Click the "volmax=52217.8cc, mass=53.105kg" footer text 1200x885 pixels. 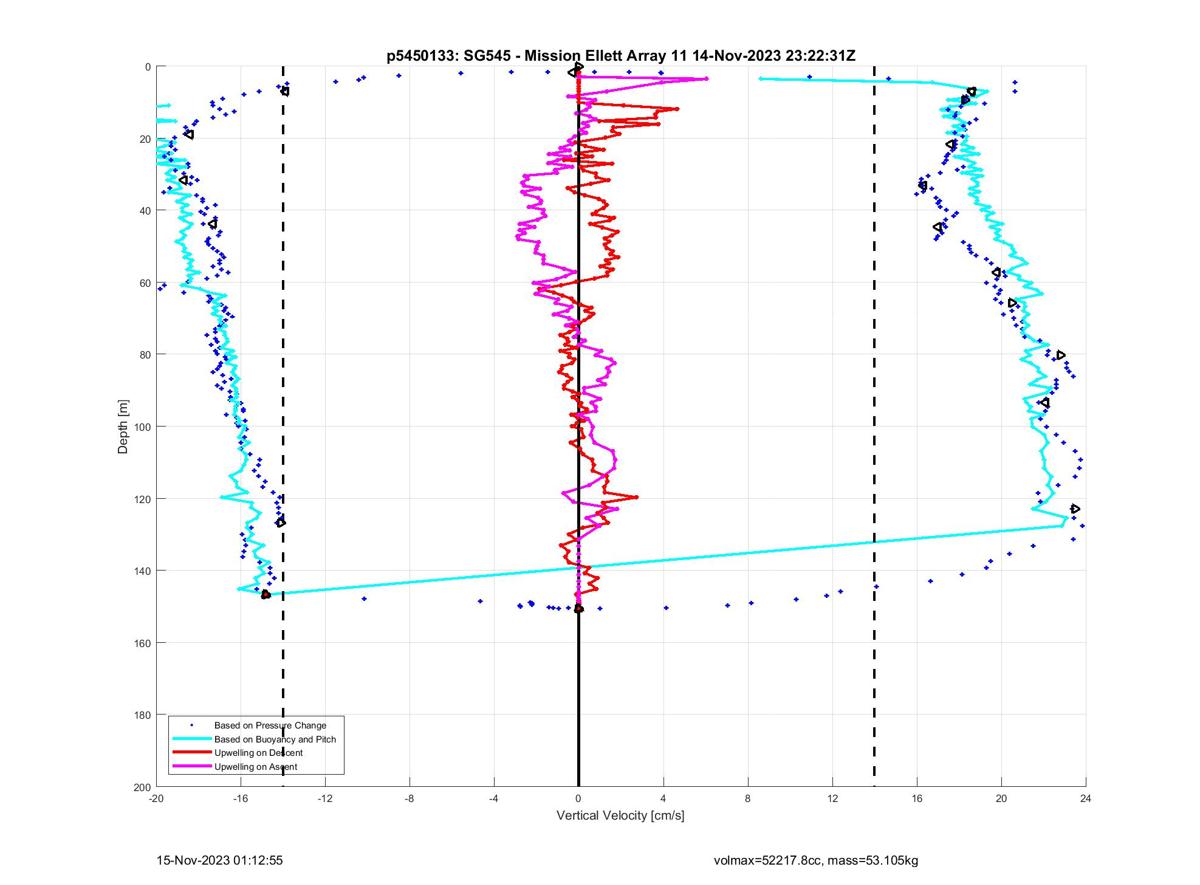point(815,860)
